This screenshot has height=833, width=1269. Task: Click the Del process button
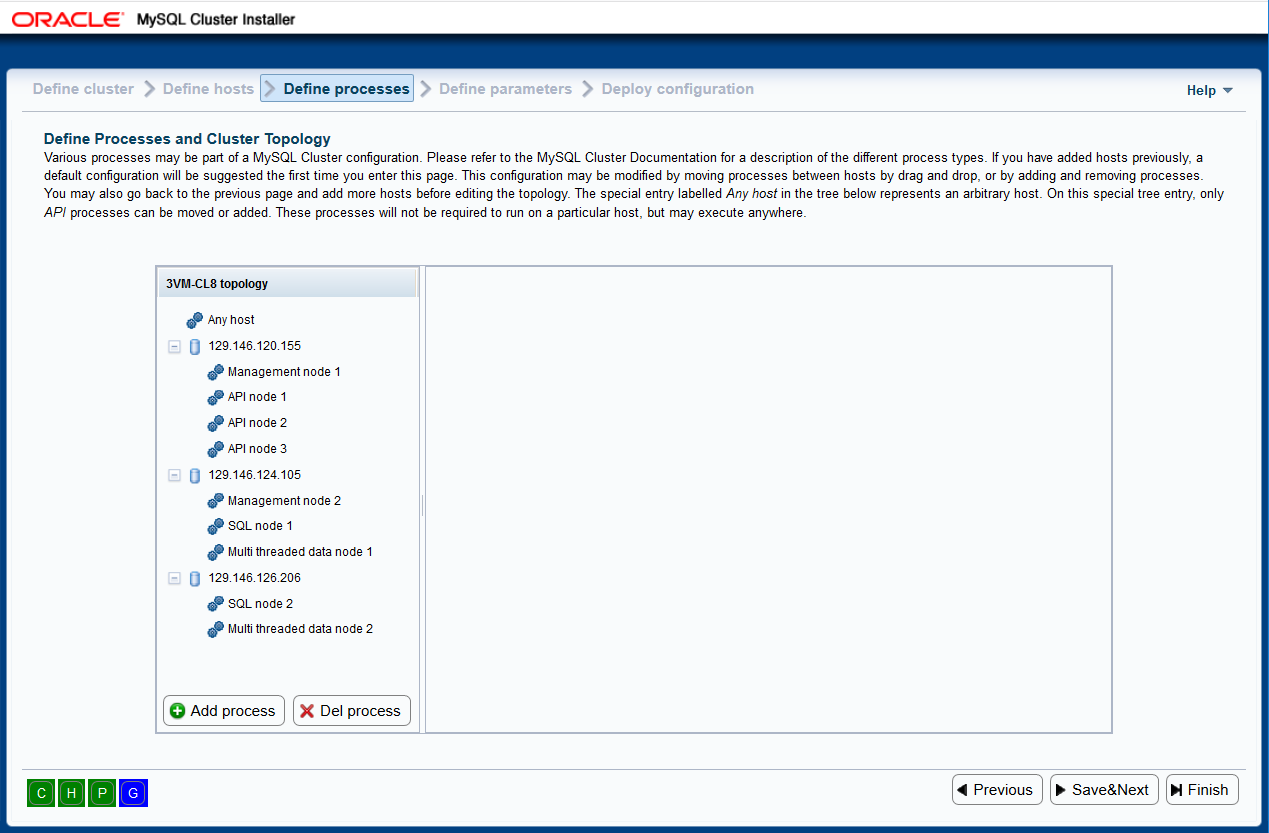click(352, 711)
